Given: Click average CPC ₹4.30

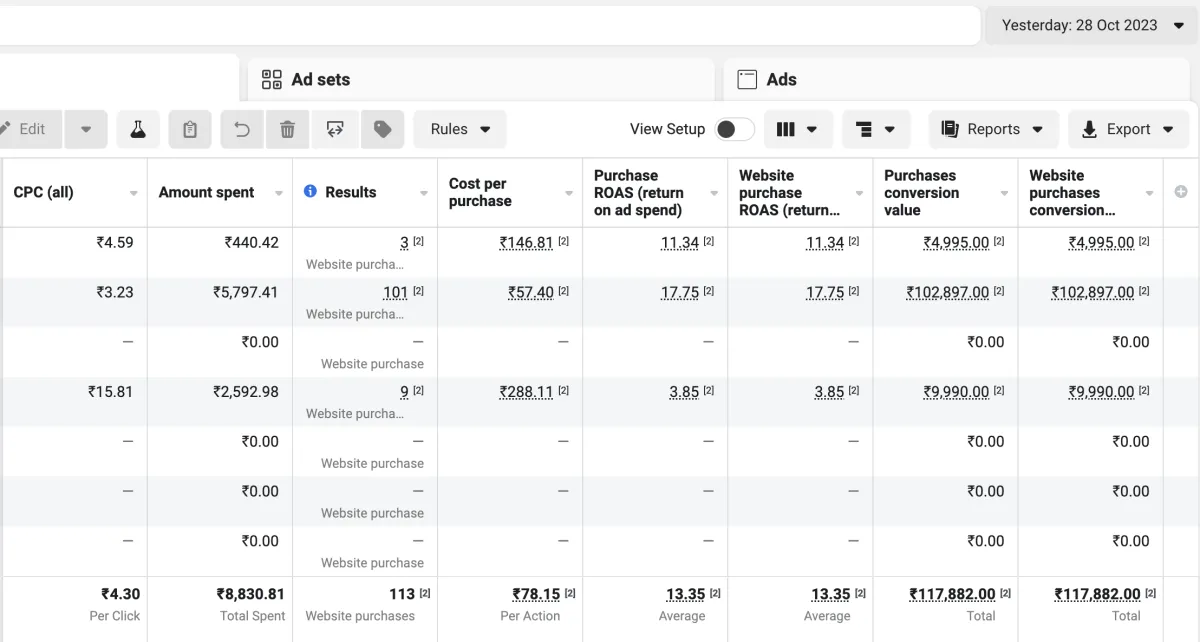Looking at the screenshot, I should (120, 594).
